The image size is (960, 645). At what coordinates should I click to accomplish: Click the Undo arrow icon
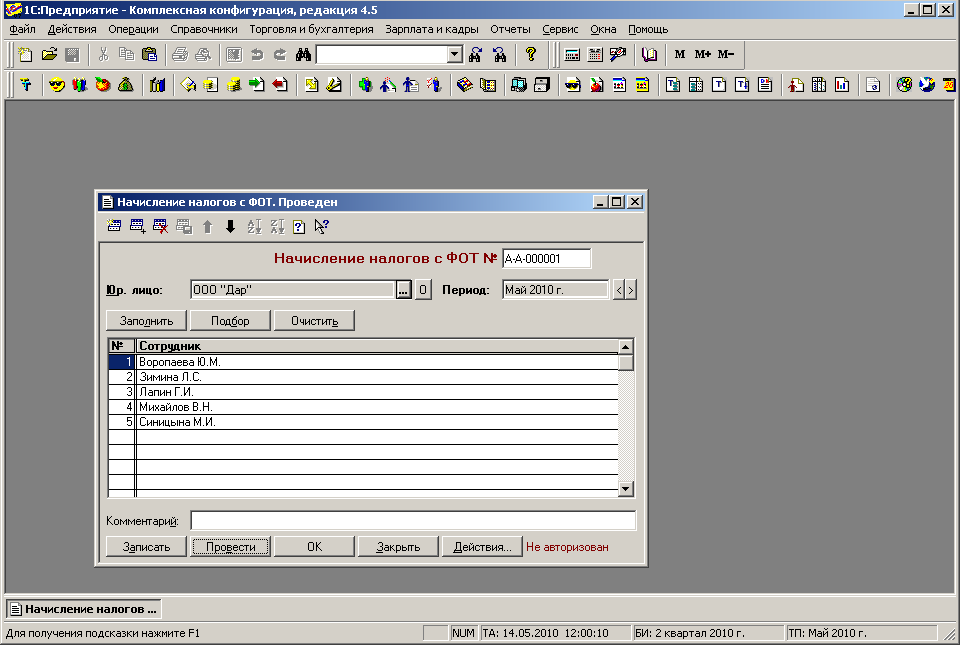pyautogui.click(x=257, y=54)
